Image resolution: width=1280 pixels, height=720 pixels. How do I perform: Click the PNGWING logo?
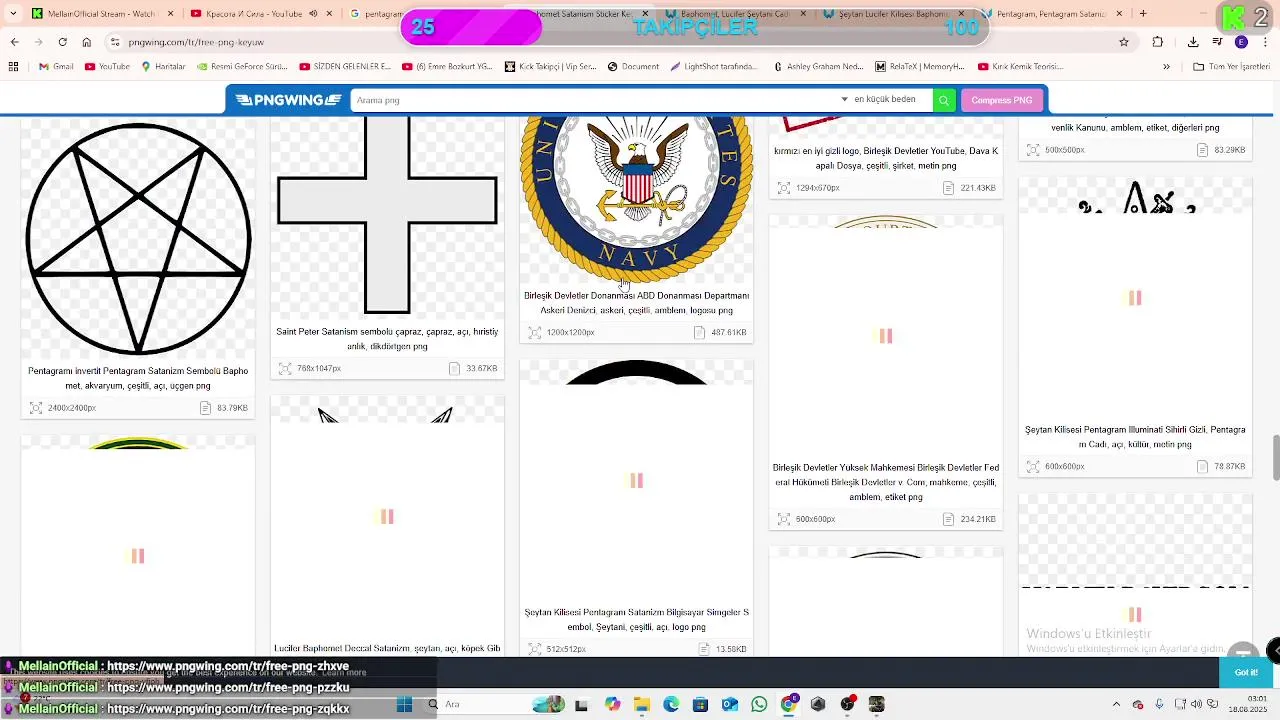pos(289,100)
